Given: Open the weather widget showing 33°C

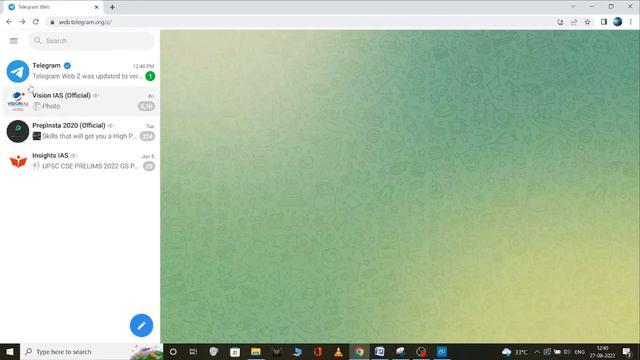Looking at the screenshot, I should click(515, 352).
